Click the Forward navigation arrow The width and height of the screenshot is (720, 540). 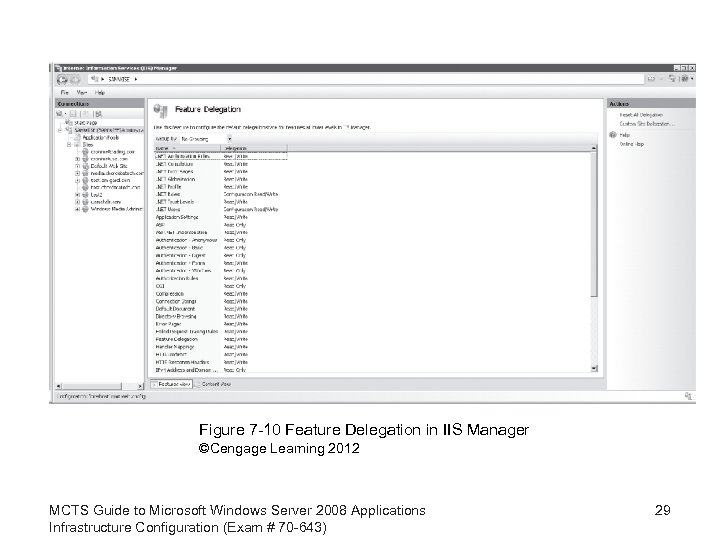74,79
